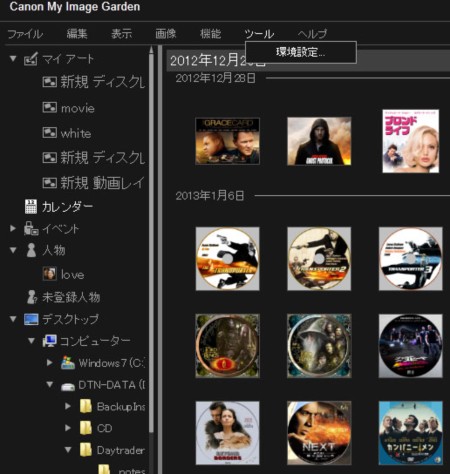450x474 pixels.
Task: Click the カレンダー calendar icon
Action: pyautogui.click(x=31, y=207)
